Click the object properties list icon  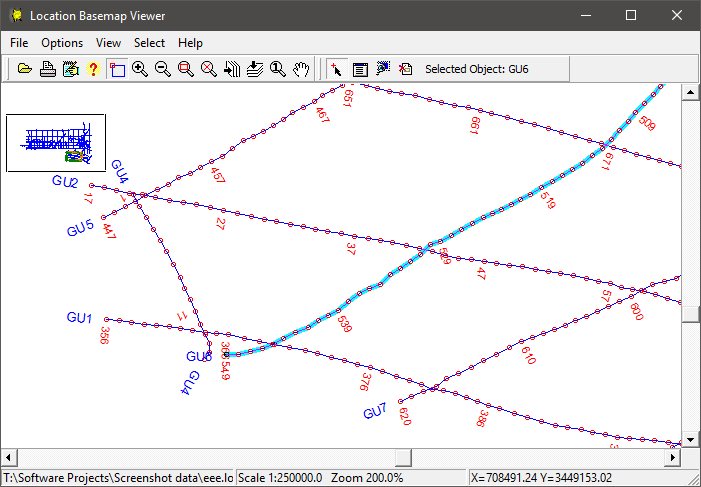(359, 69)
